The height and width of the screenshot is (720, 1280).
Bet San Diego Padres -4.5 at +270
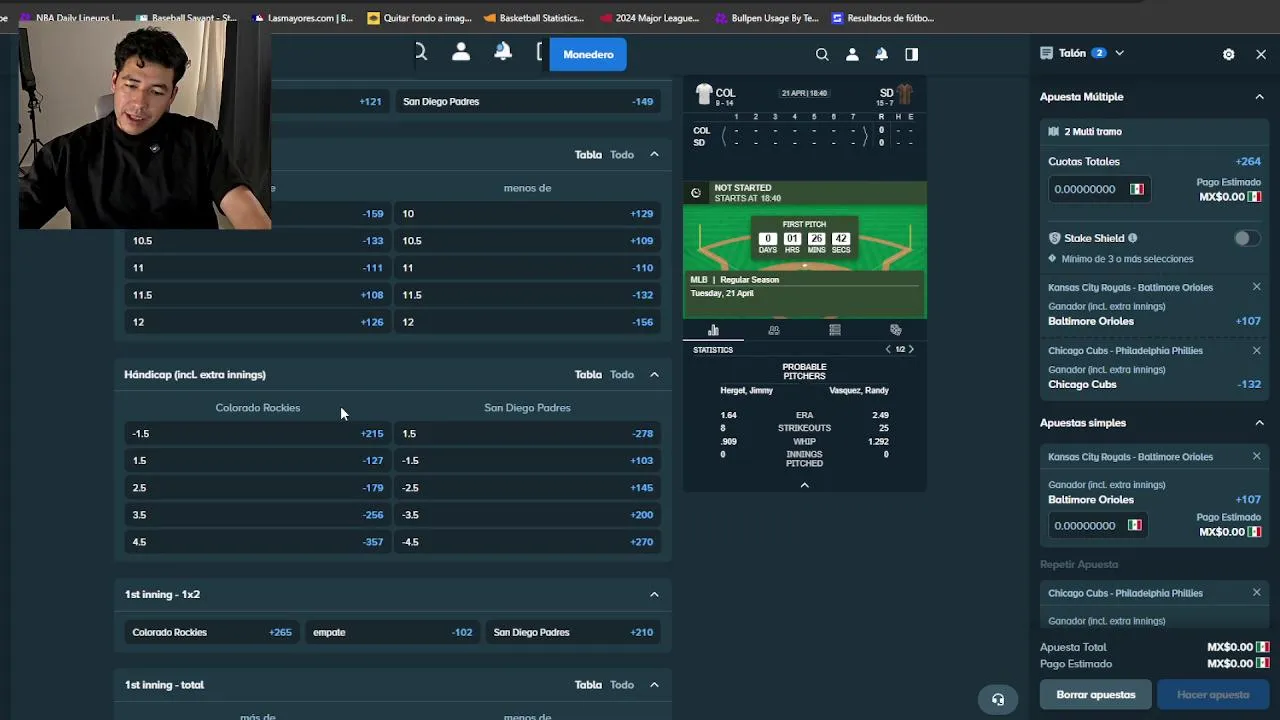coord(528,542)
